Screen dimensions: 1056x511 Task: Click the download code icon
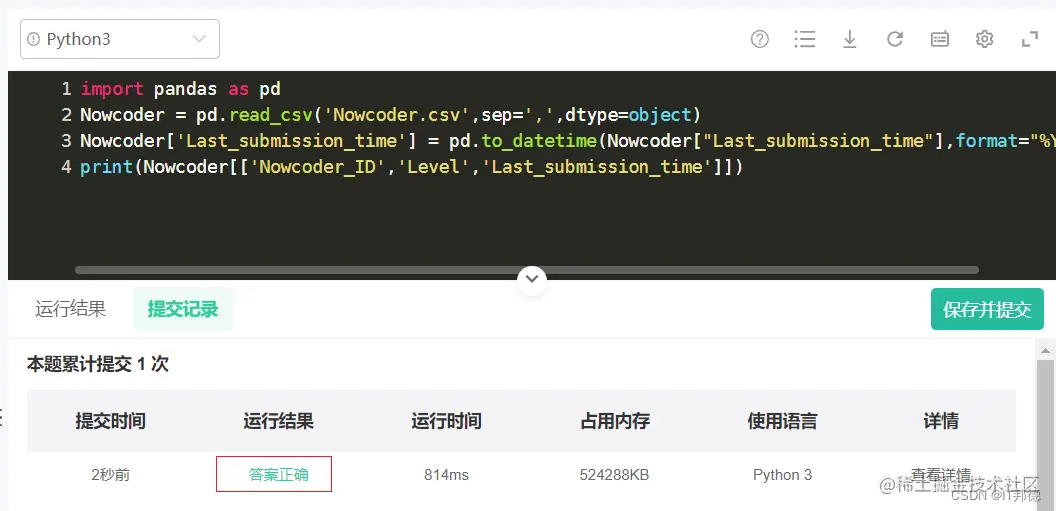850,40
